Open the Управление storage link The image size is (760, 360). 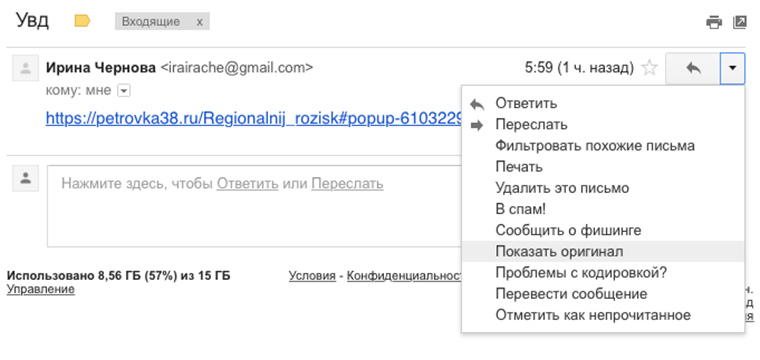point(41,290)
